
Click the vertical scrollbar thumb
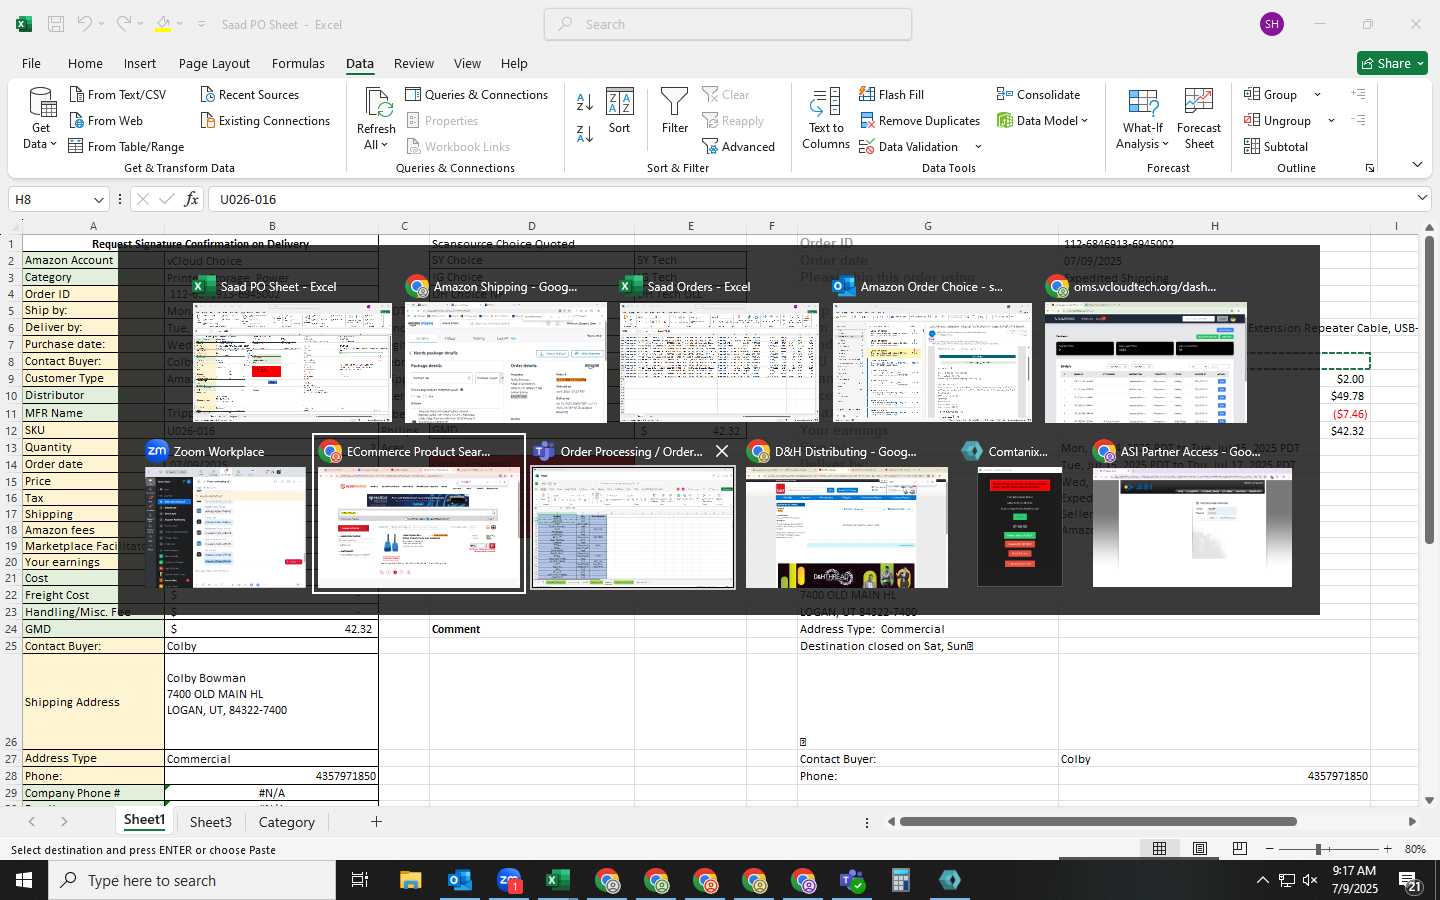[1429, 390]
